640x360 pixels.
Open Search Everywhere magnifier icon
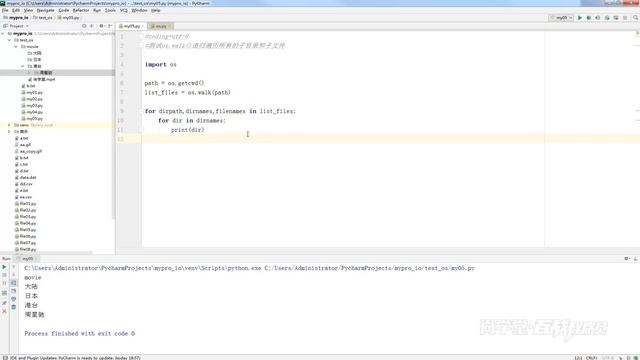pyautogui.click(x=636, y=18)
